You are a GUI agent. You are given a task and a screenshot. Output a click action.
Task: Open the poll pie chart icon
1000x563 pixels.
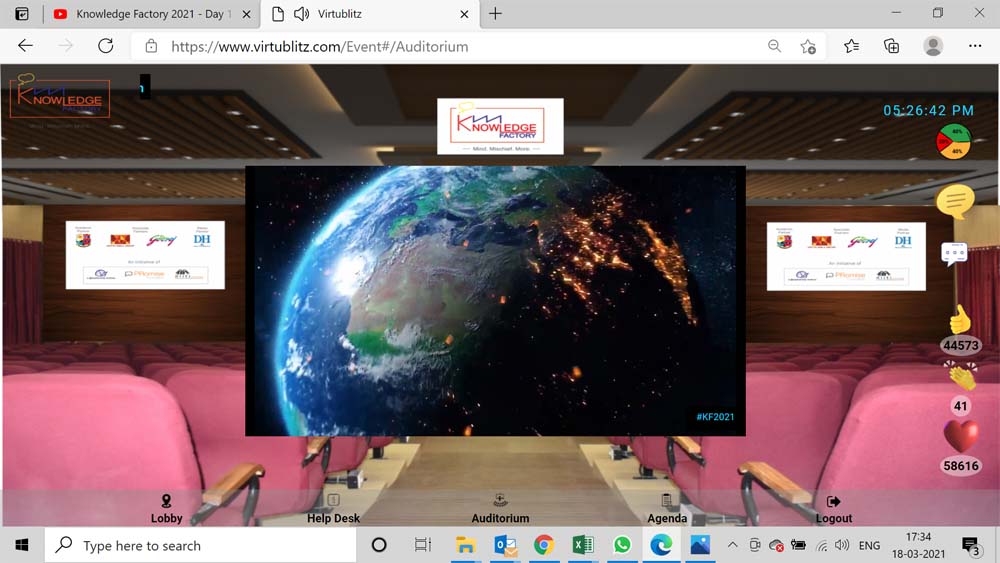tap(953, 141)
